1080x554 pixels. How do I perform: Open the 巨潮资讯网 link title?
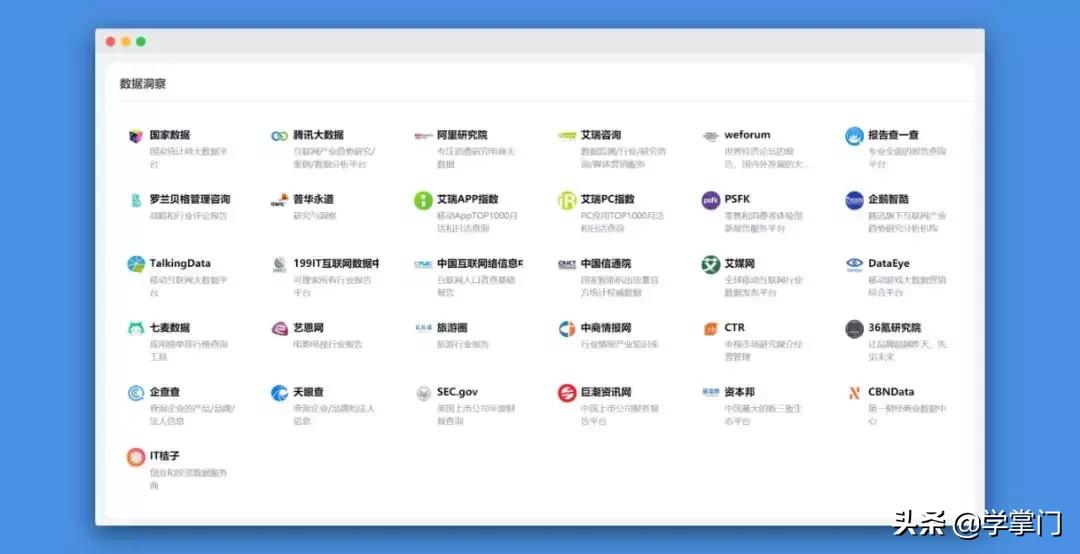(605, 391)
